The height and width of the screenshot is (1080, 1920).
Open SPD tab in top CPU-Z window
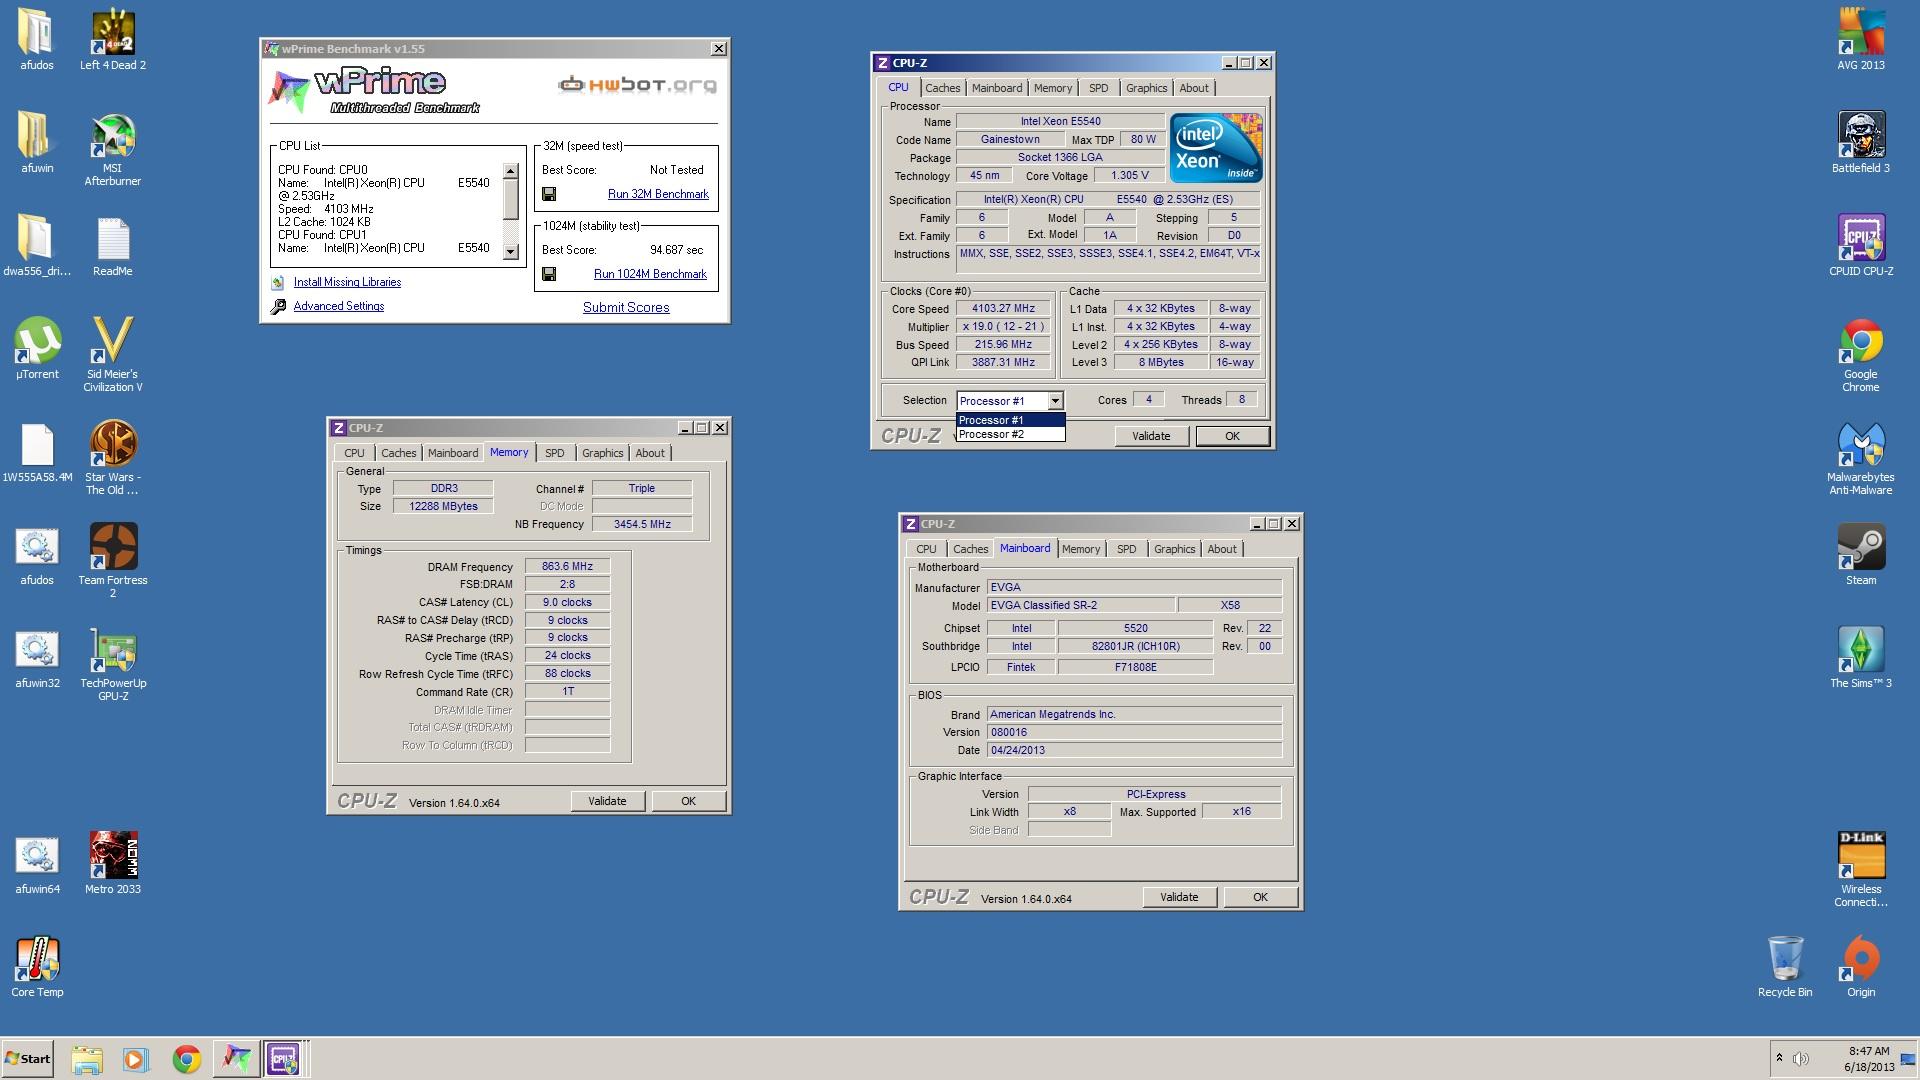pyautogui.click(x=1098, y=88)
